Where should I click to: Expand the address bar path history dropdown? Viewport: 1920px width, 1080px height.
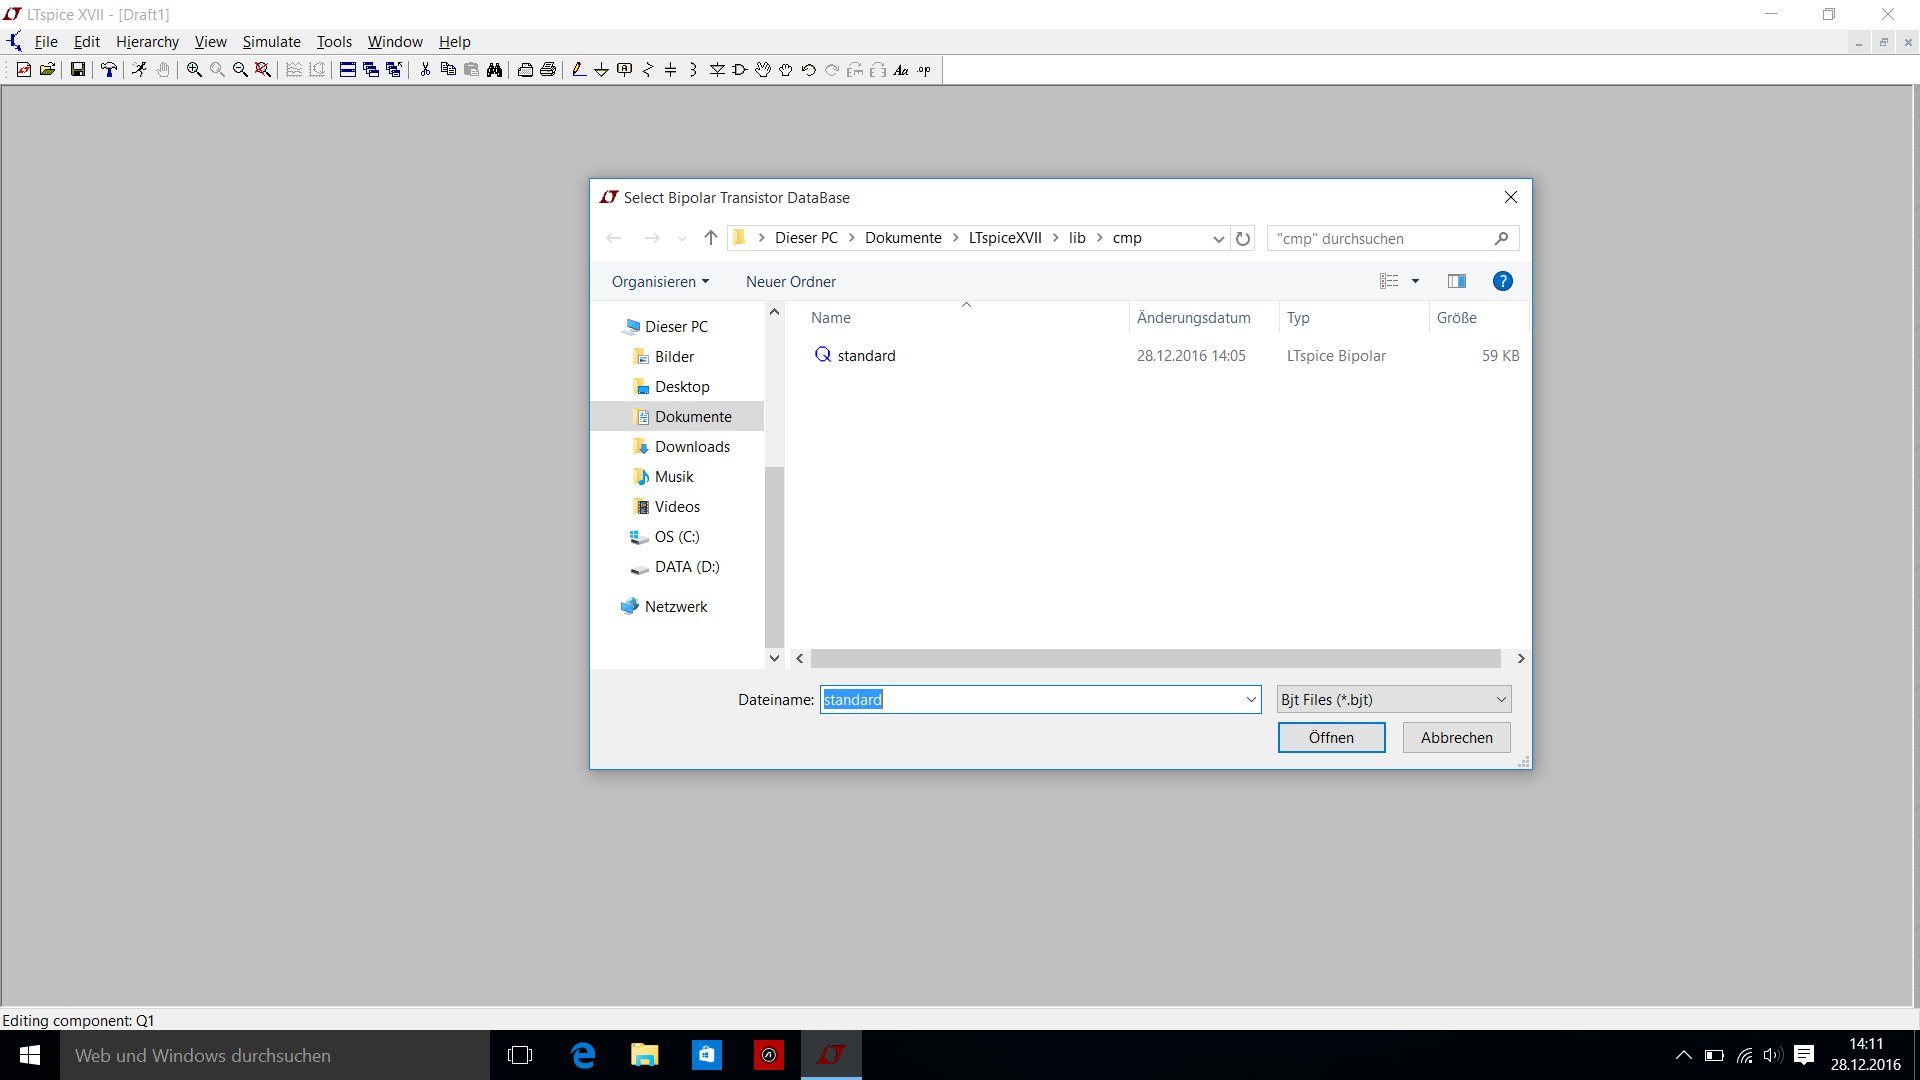coord(1218,238)
